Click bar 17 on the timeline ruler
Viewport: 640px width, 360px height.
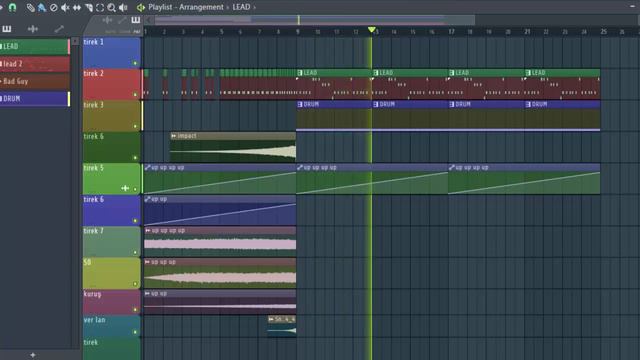[451, 31]
